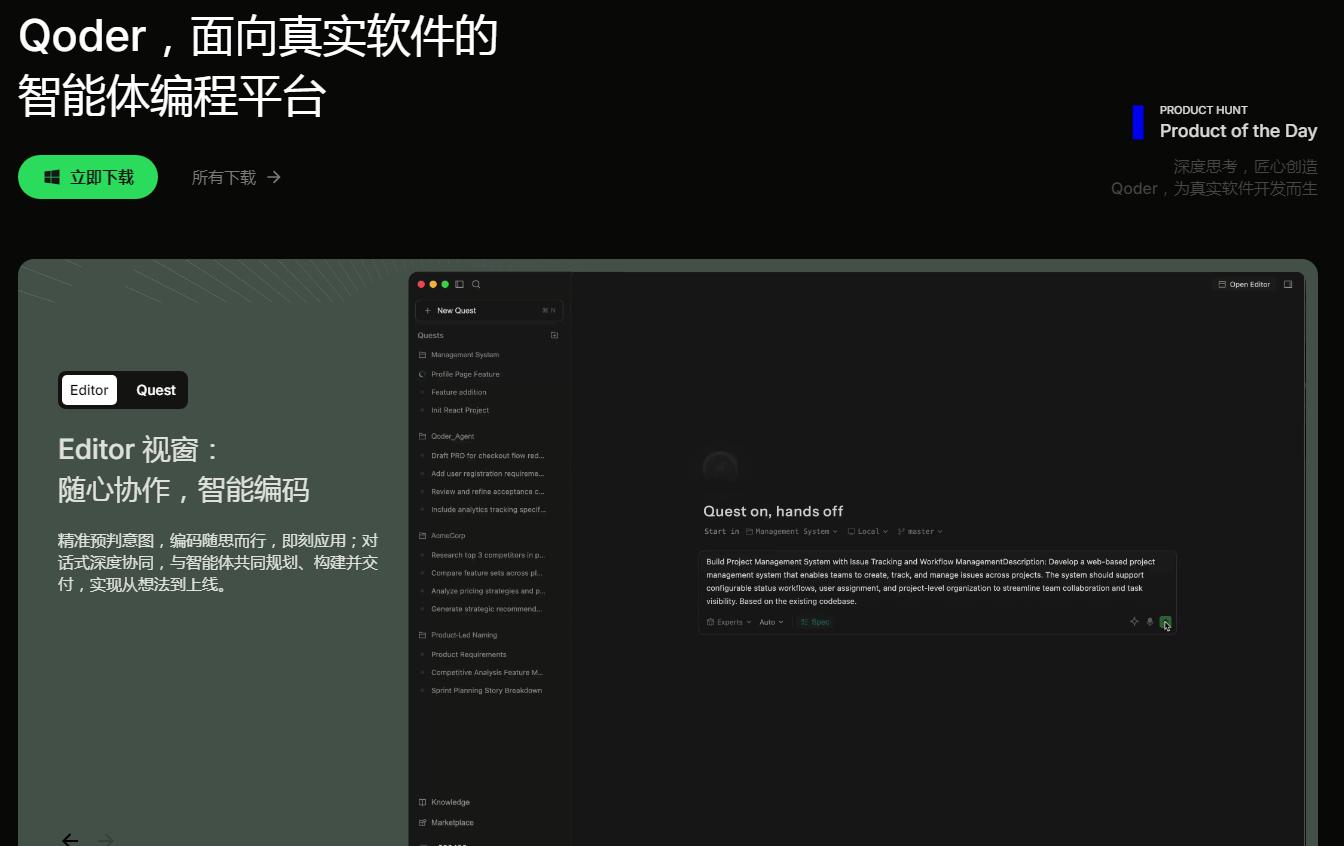Viewport: 1344px width, 846px height.
Task: Click the left arrow carousel control
Action: pos(70,839)
